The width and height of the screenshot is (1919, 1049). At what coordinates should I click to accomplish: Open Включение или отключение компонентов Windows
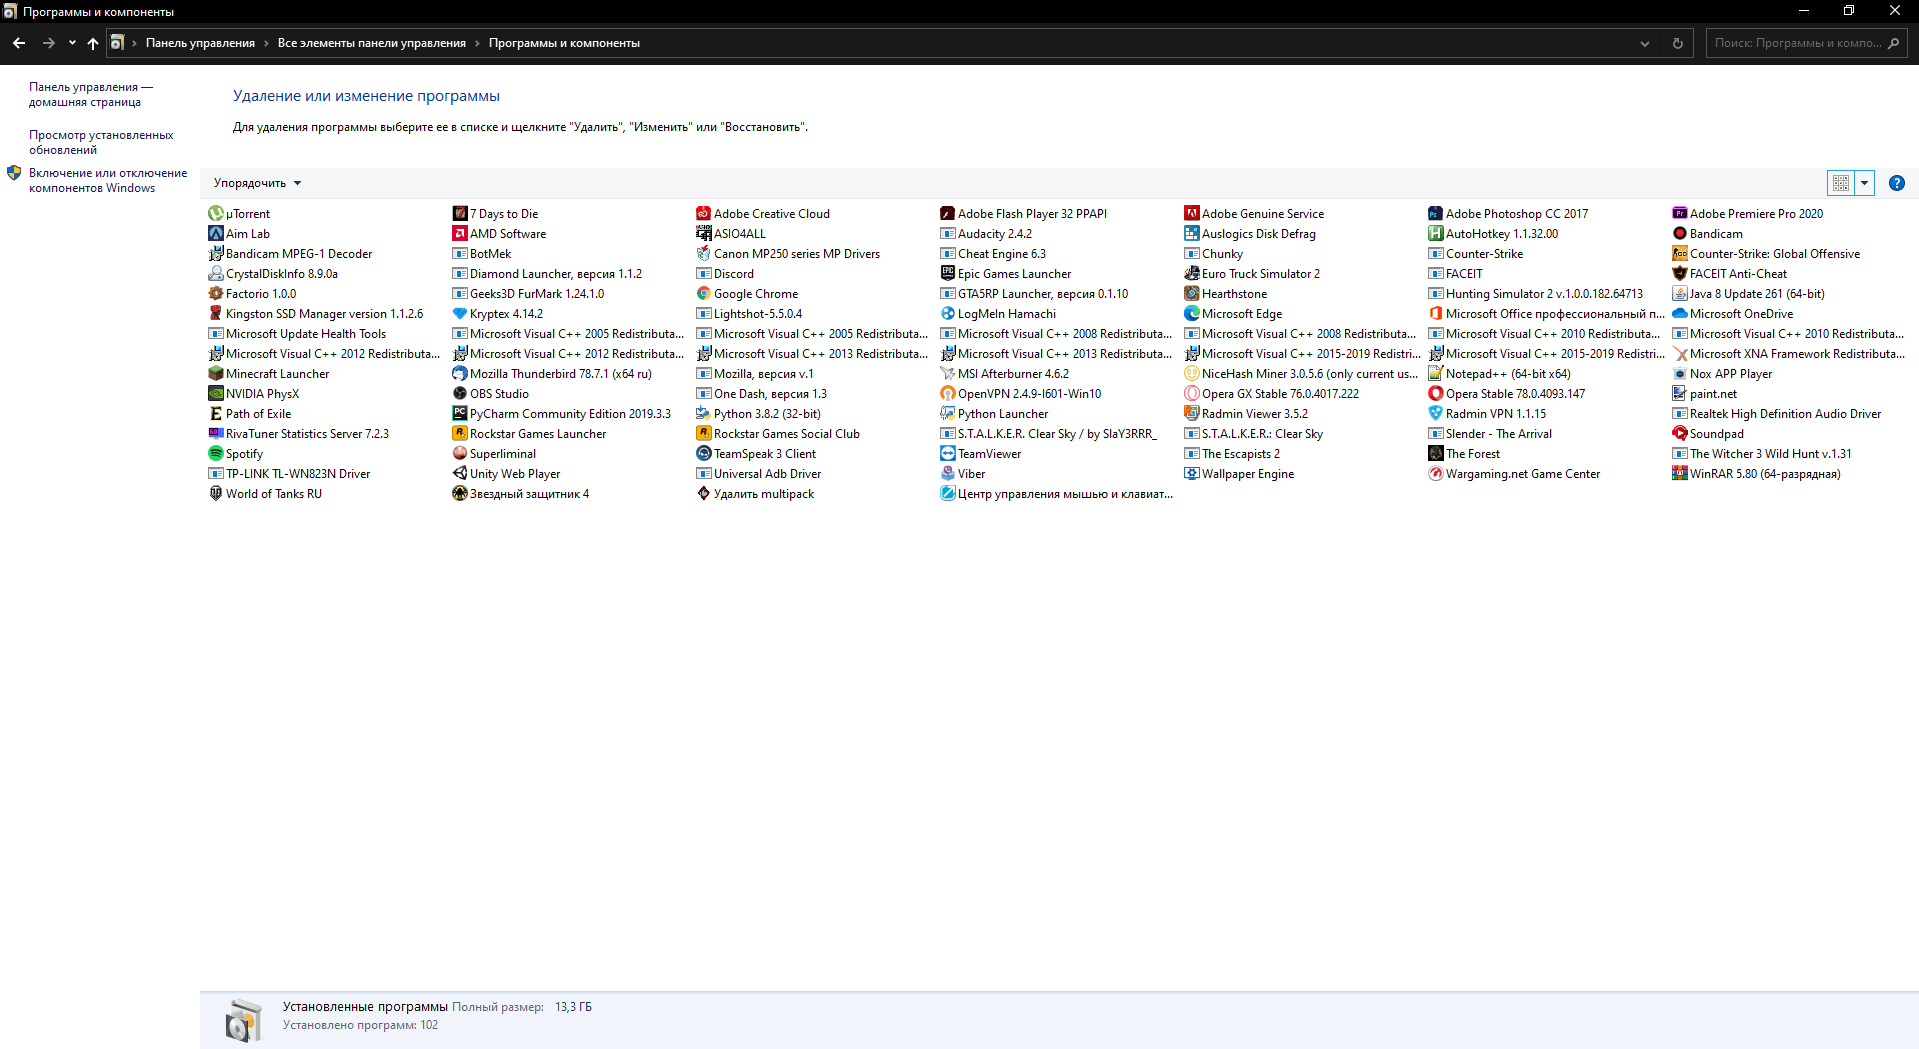pos(108,180)
